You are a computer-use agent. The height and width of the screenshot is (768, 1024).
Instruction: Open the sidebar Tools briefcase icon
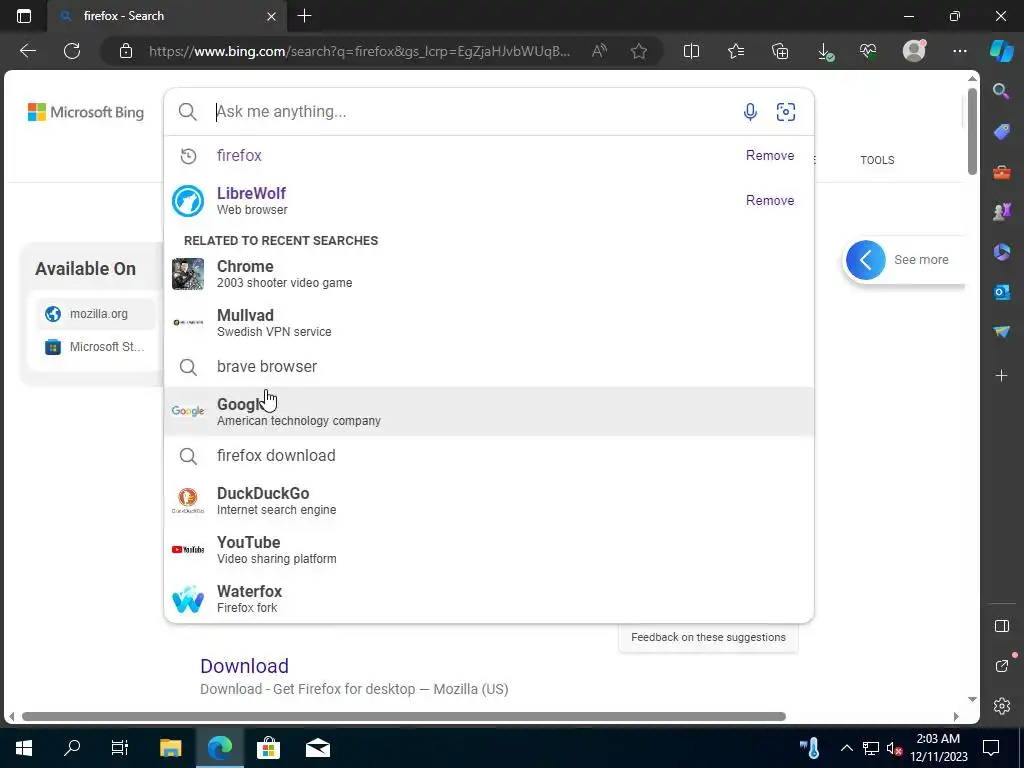coord(1001,172)
